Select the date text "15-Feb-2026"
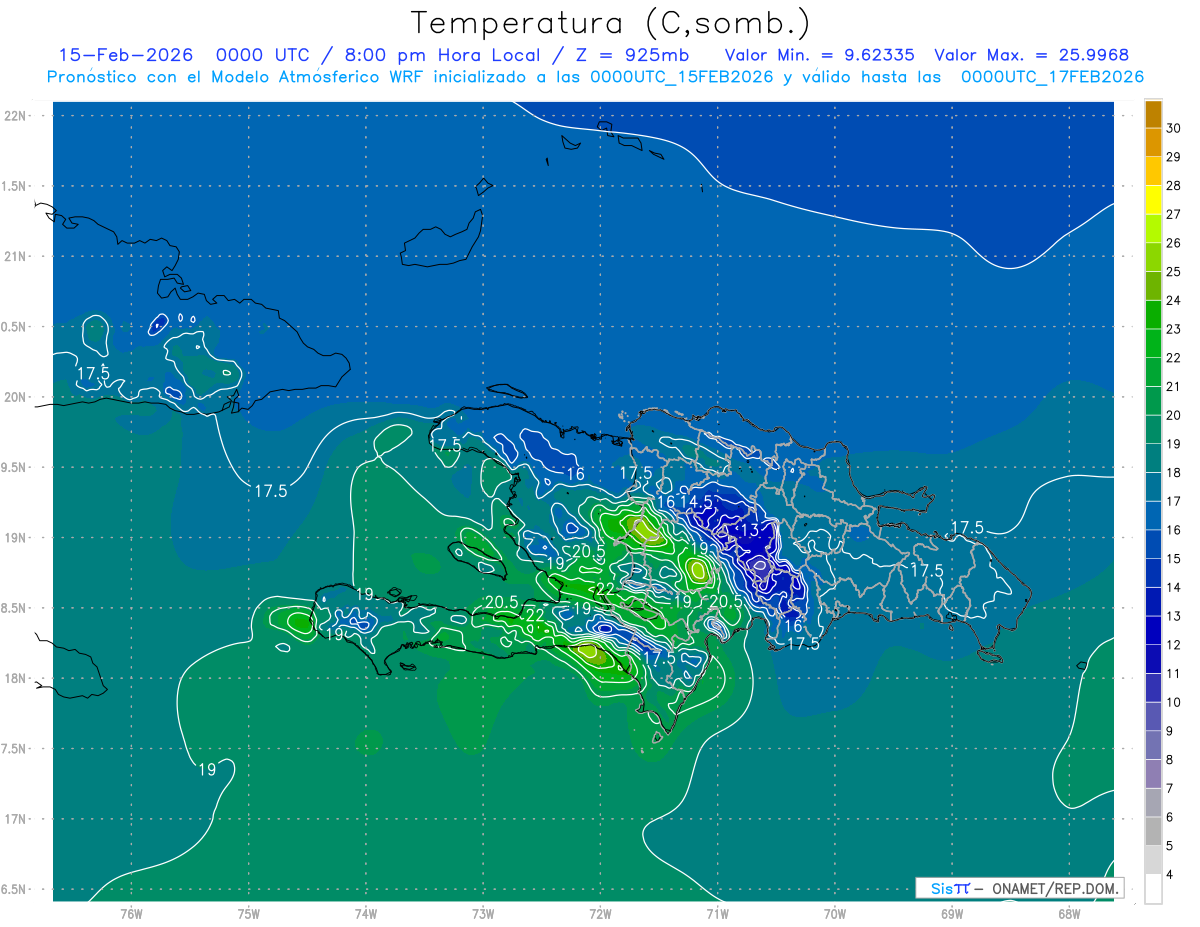 point(126,55)
